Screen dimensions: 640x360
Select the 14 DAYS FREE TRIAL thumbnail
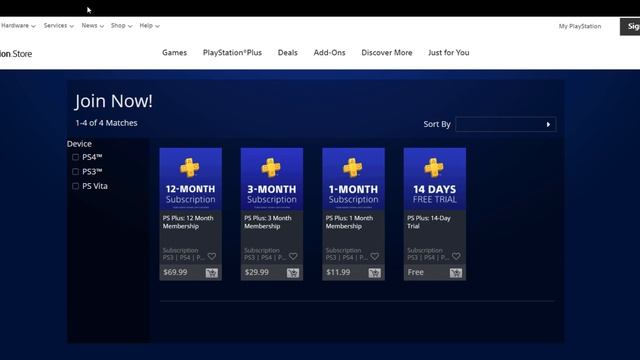435,179
